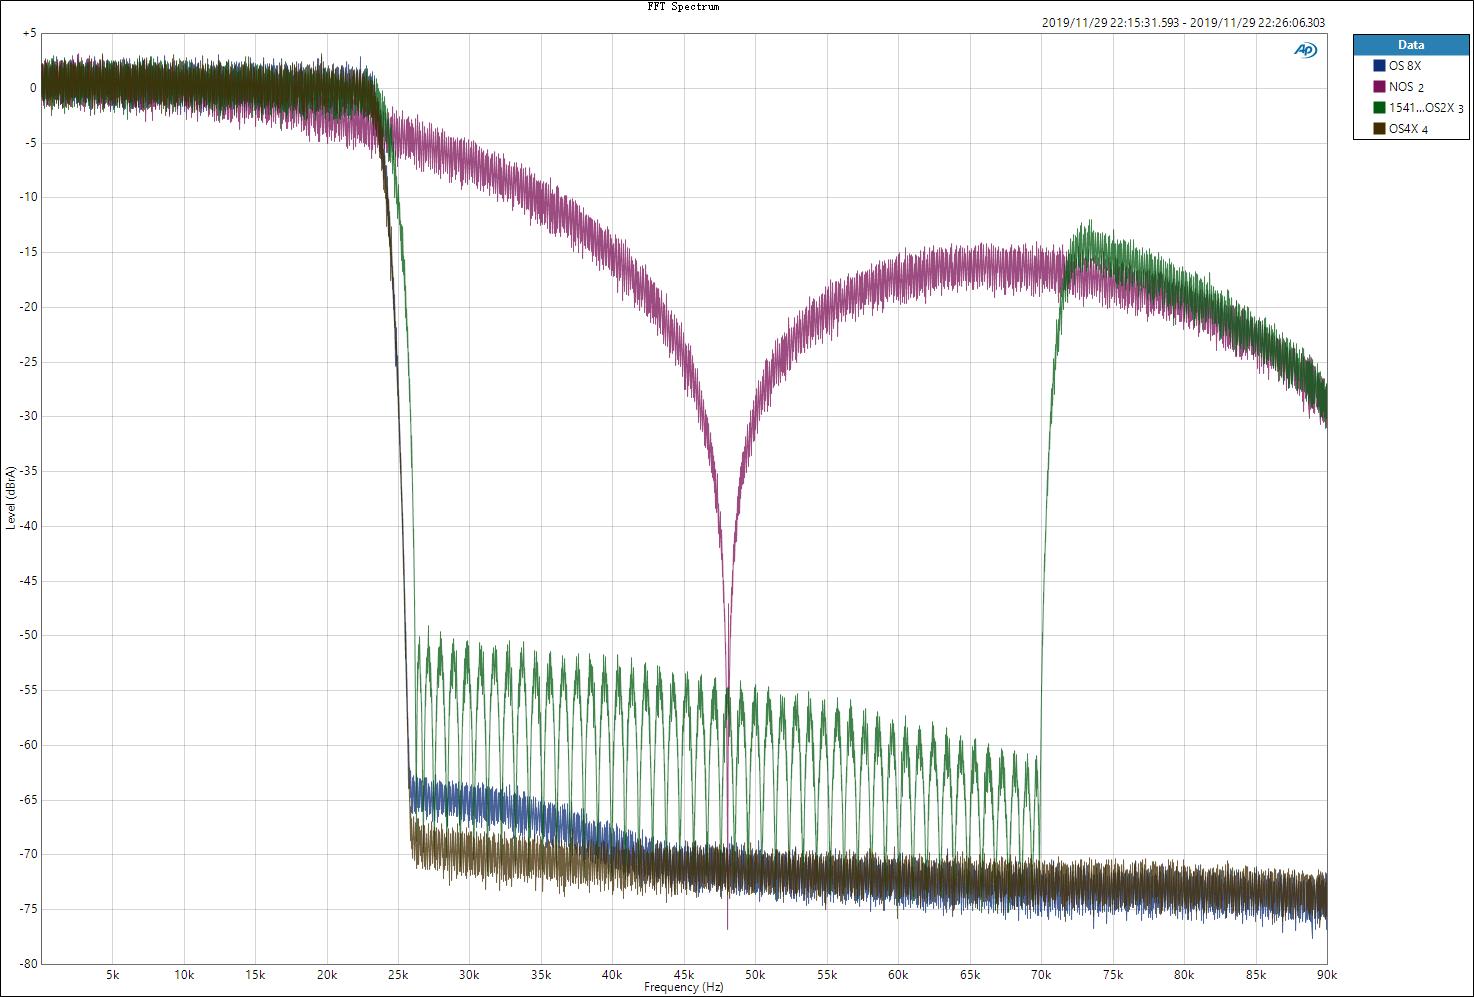Click the green 1541...OS2X legend swatch
The height and width of the screenshot is (997, 1474).
[x=1379, y=108]
